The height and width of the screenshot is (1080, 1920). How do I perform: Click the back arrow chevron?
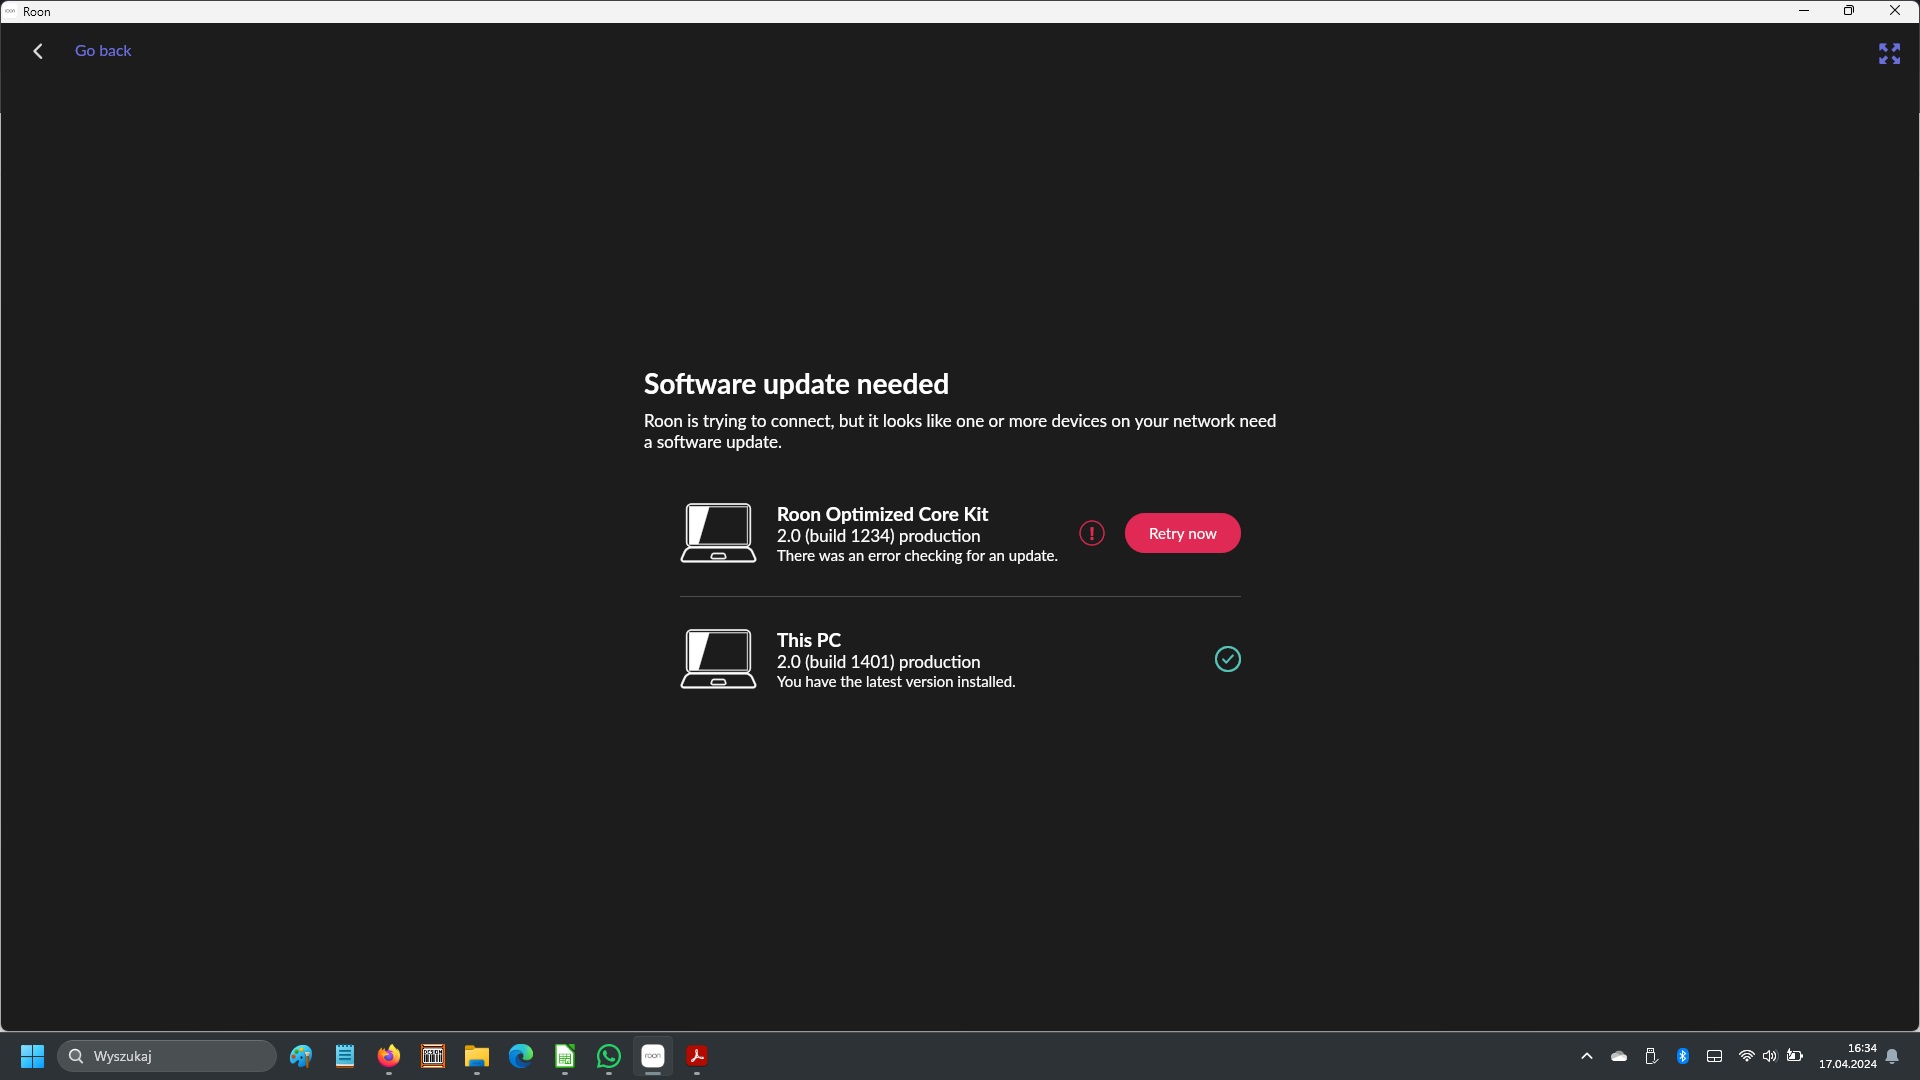(38, 51)
